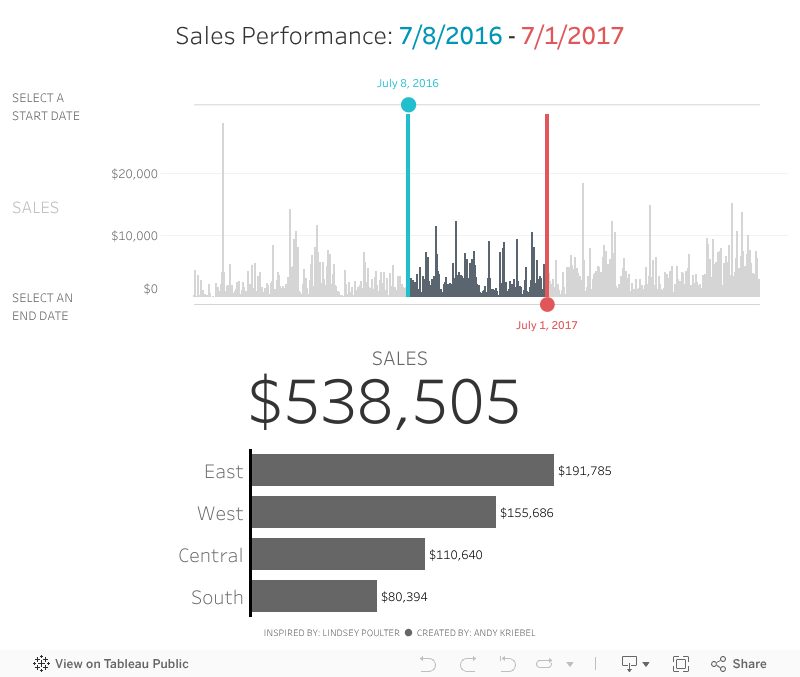Viewport: 800px width, 677px height.
Task: Select the Central region bar
Action: [x=338, y=554]
